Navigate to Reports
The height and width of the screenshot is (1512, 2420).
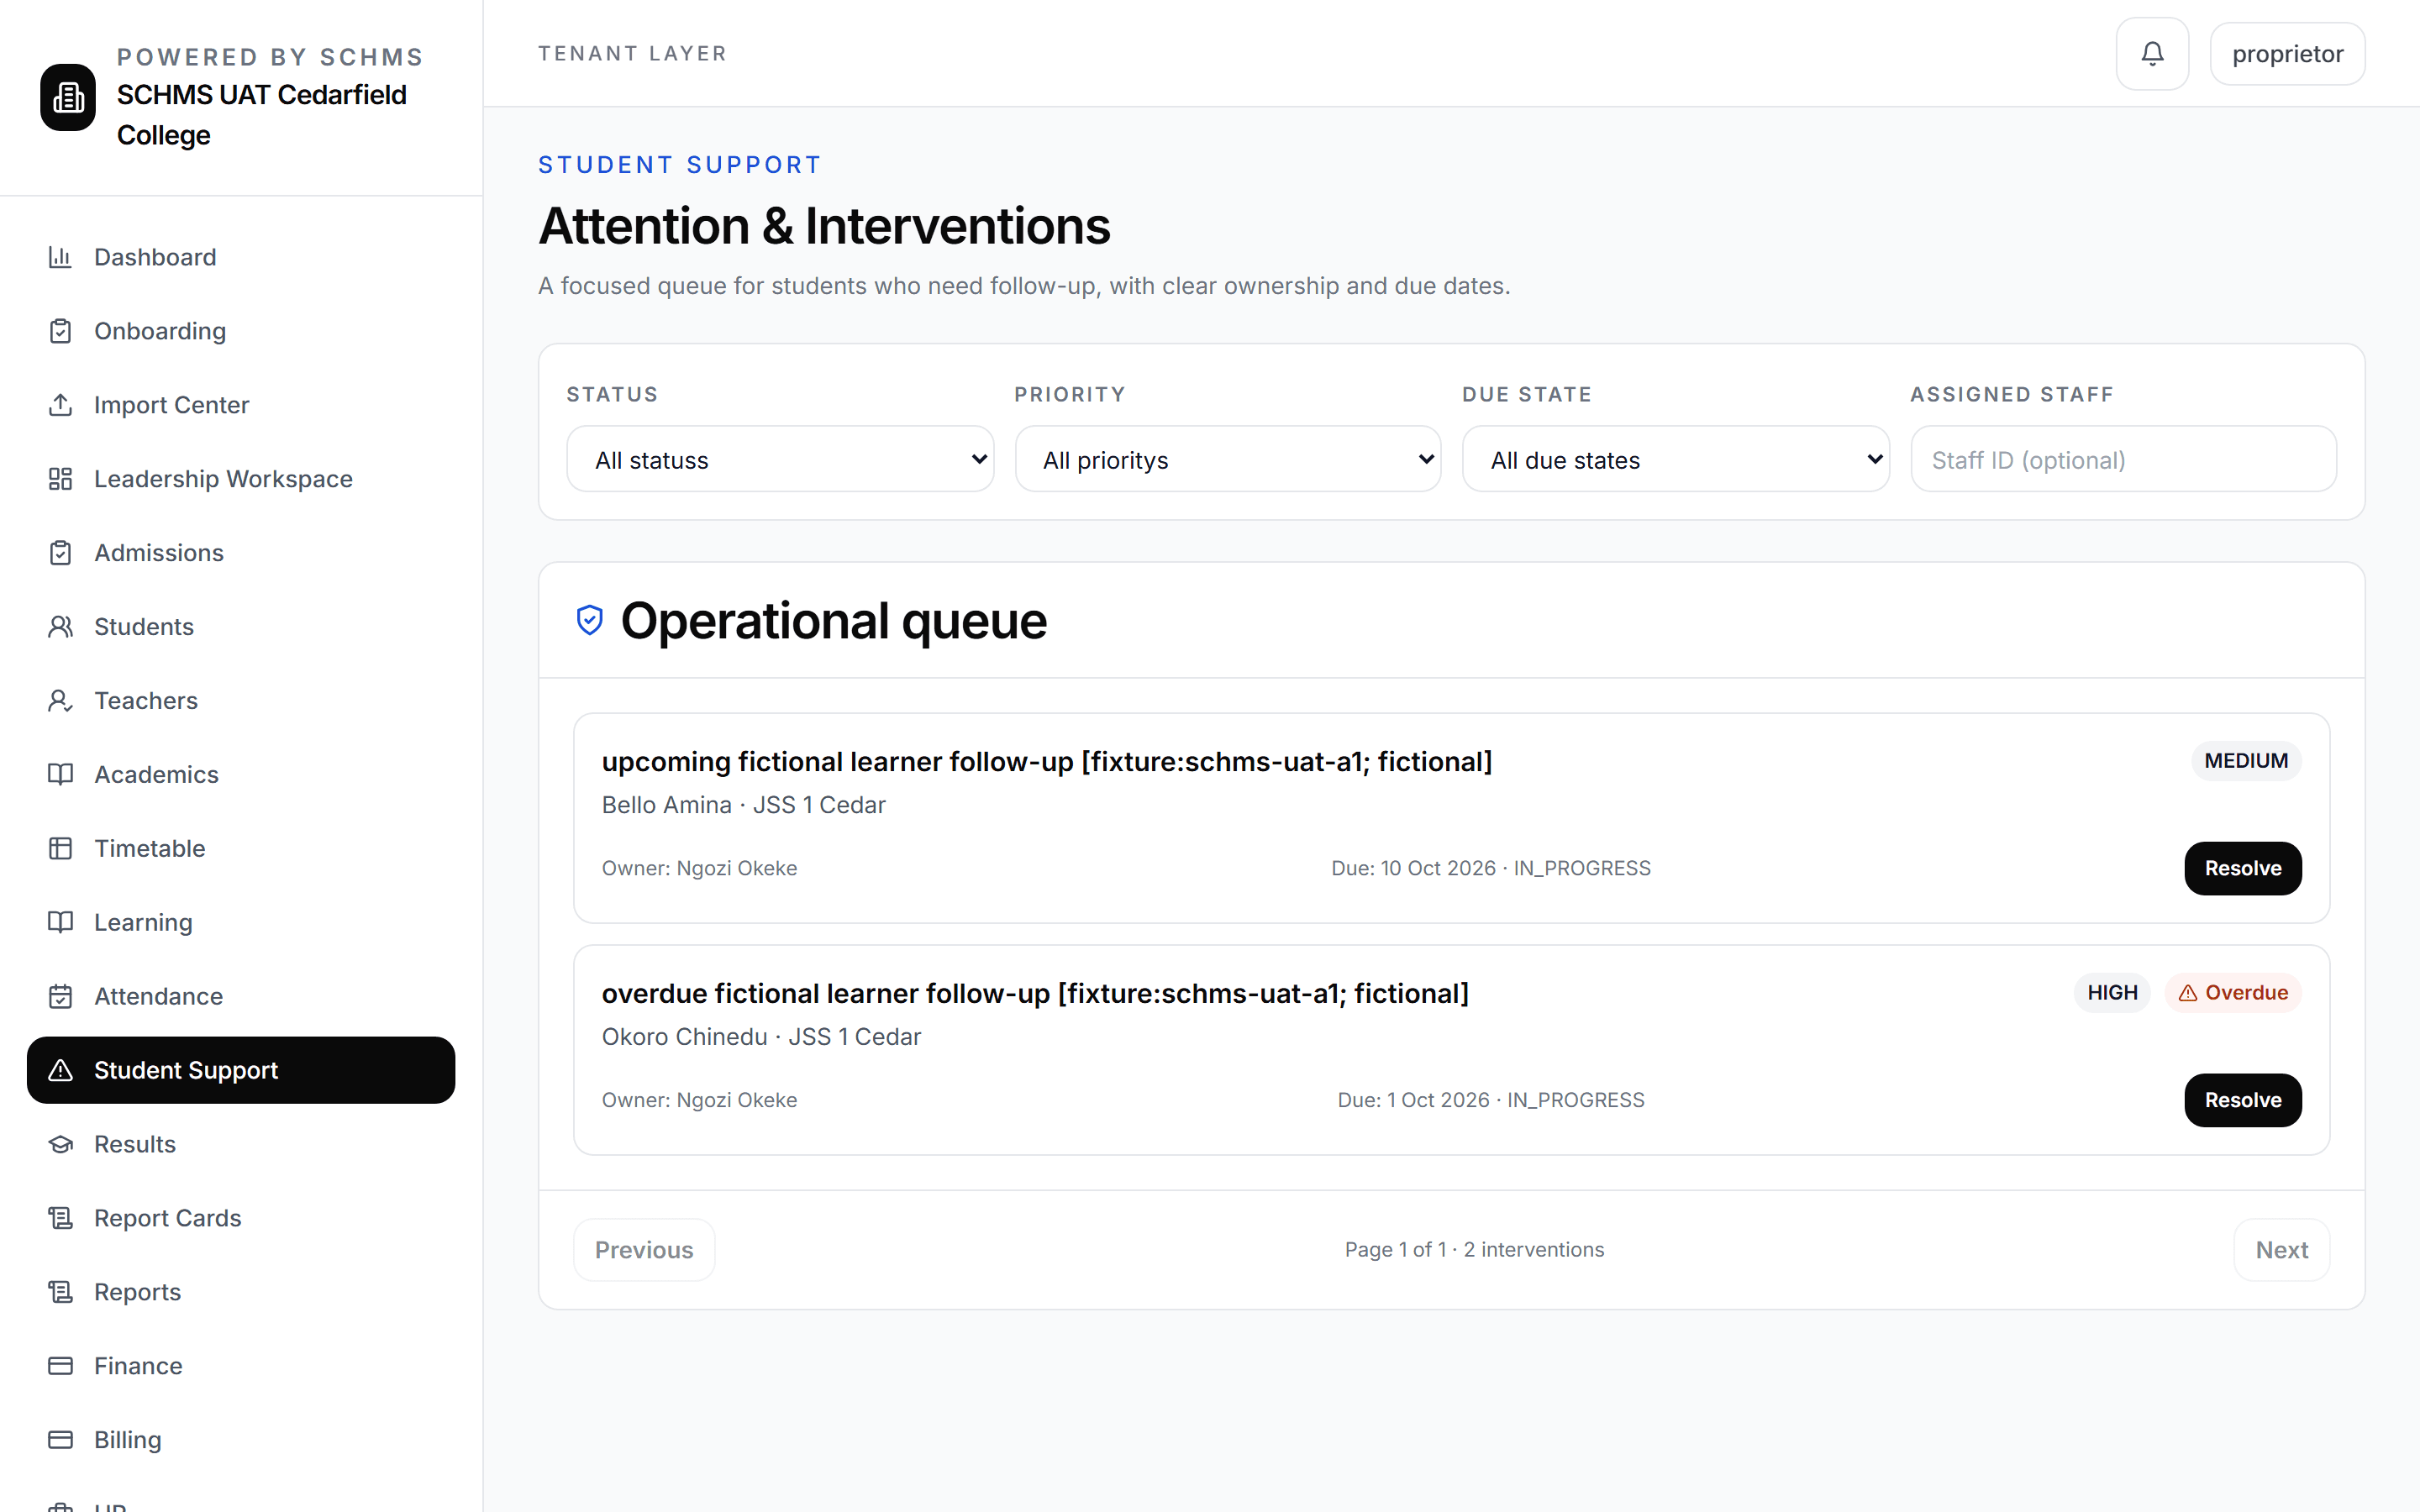(241, 1293)
